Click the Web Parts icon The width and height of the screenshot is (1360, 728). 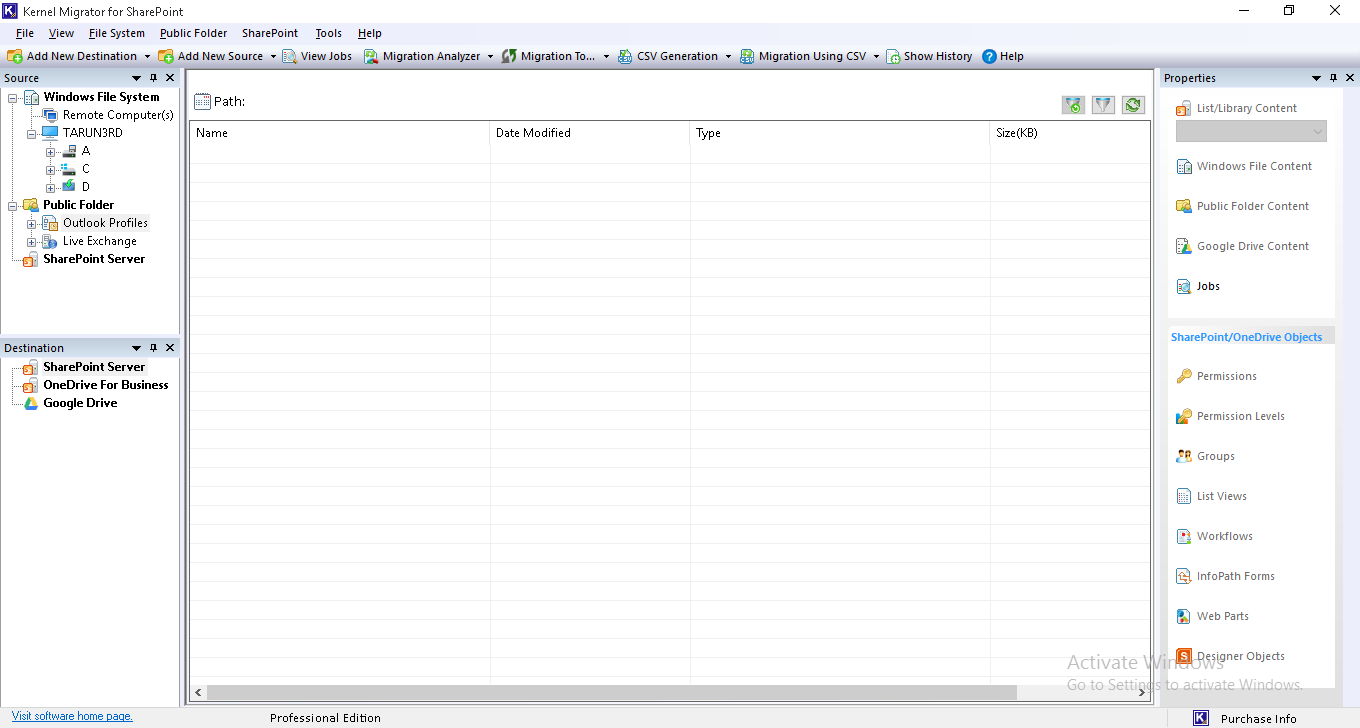click(x=1184, y=616)
